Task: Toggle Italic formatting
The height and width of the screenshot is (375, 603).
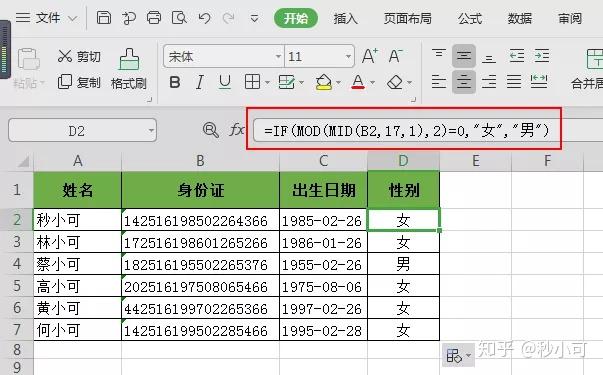Action: 200,82
